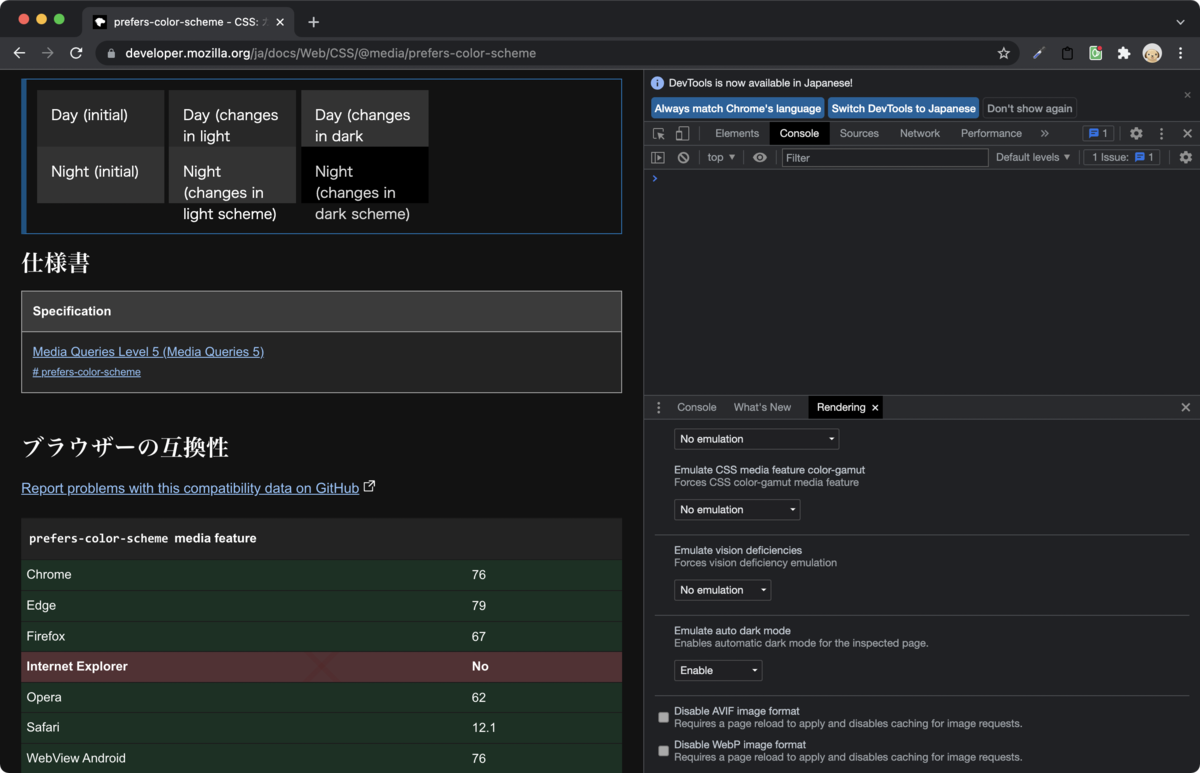Click the Day (initial) box
The height and width of the screenshot is (773, 1200).
pyautogui.click(x=100, y=118)
